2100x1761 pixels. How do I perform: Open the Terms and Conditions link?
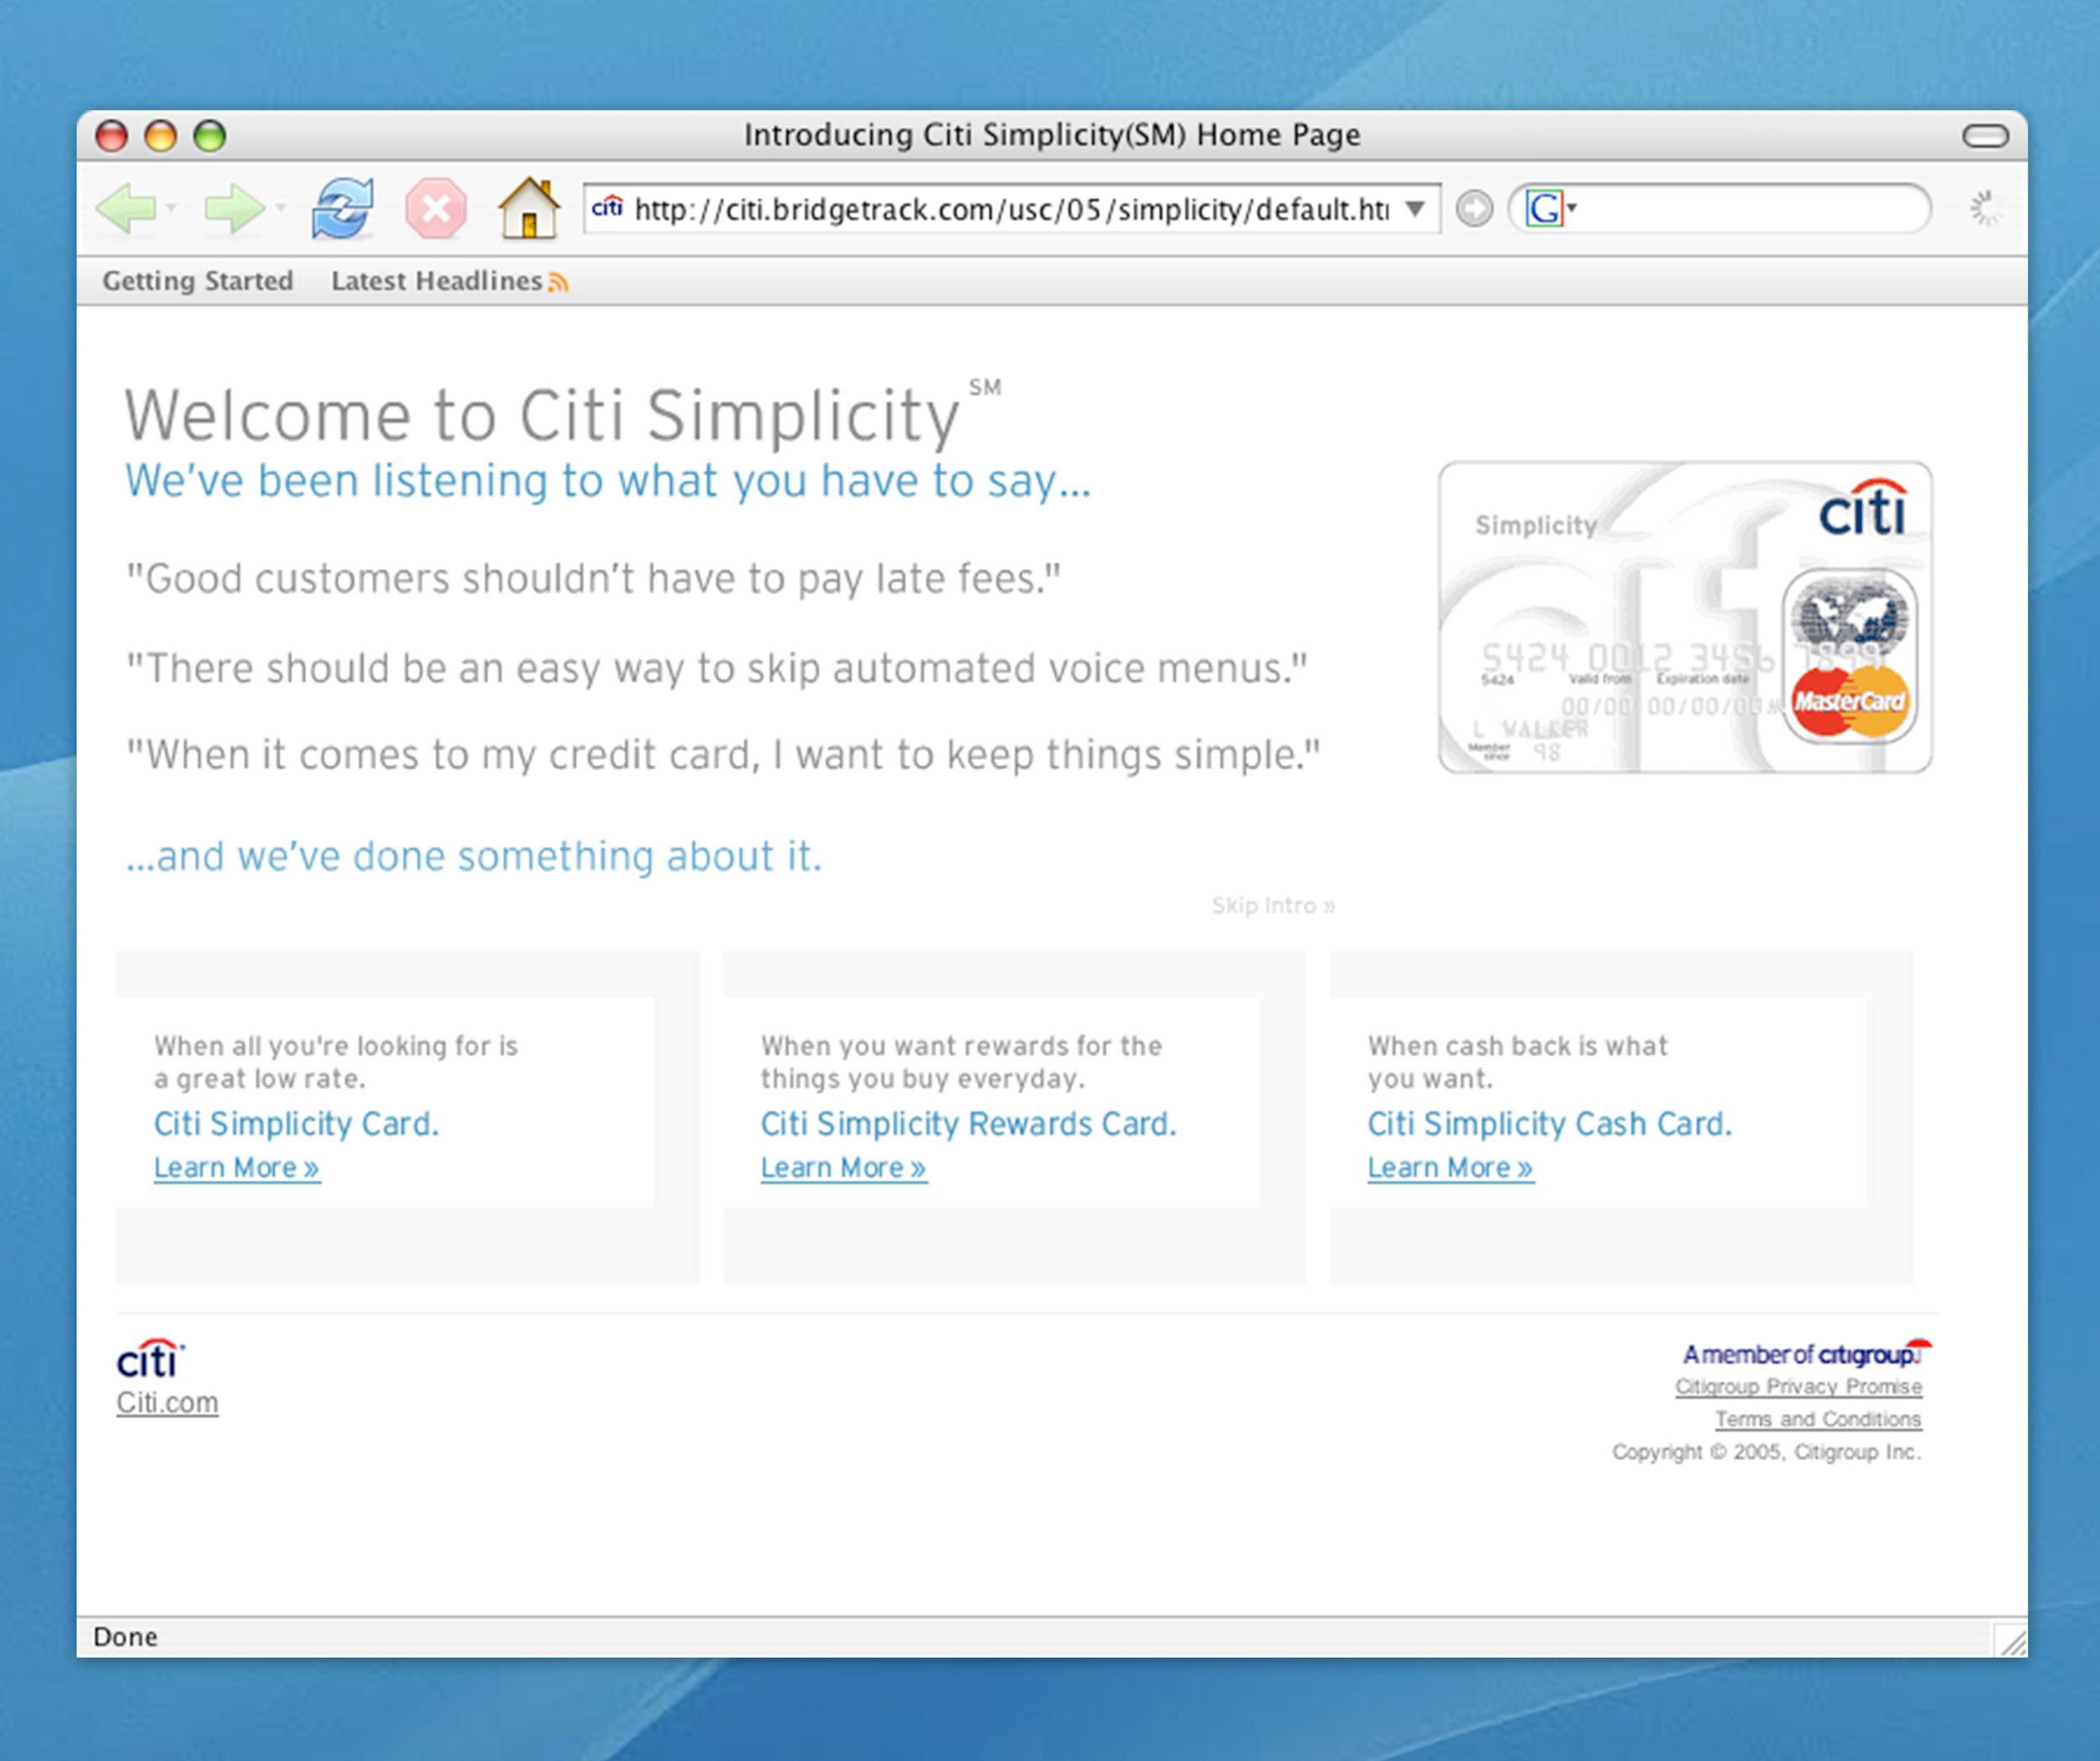[x=1818, y=1420]
